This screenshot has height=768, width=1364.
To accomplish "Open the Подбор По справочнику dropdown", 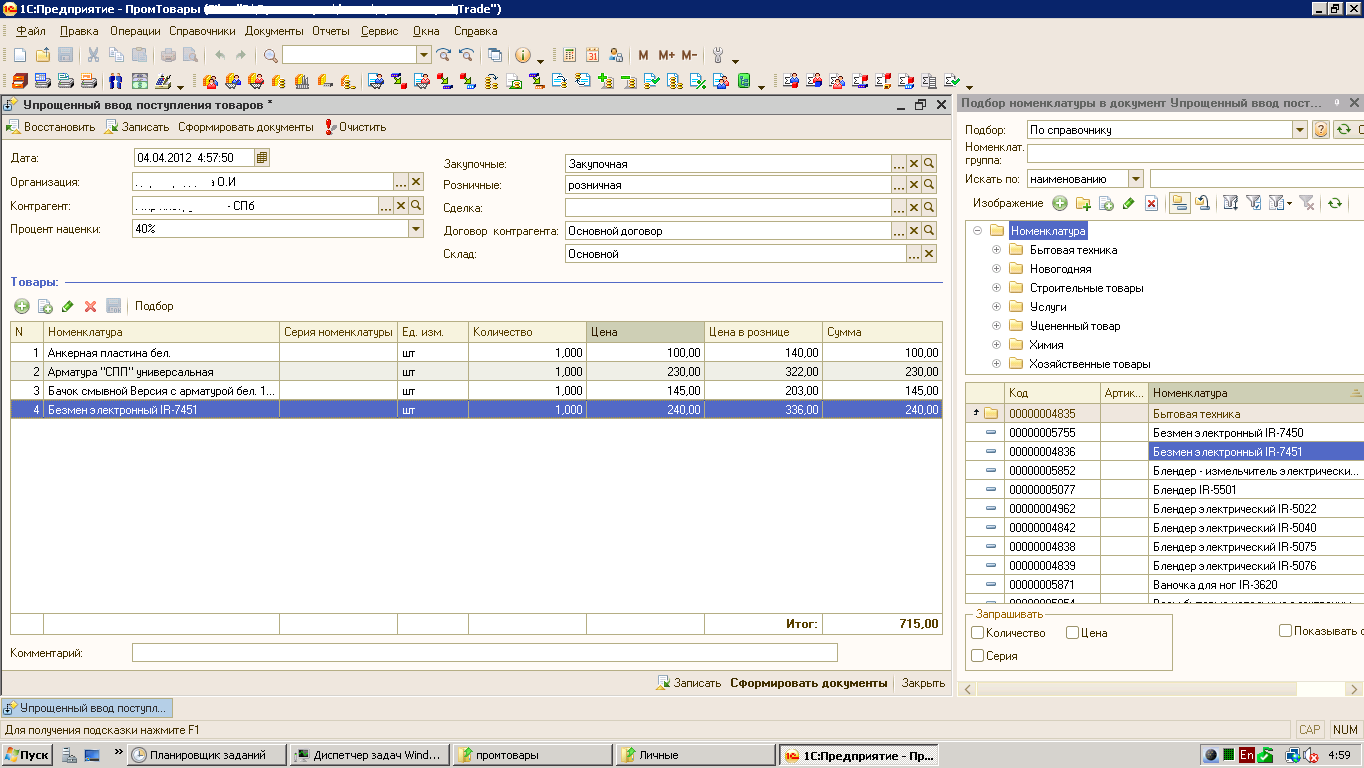I will tap(1299, 130).
